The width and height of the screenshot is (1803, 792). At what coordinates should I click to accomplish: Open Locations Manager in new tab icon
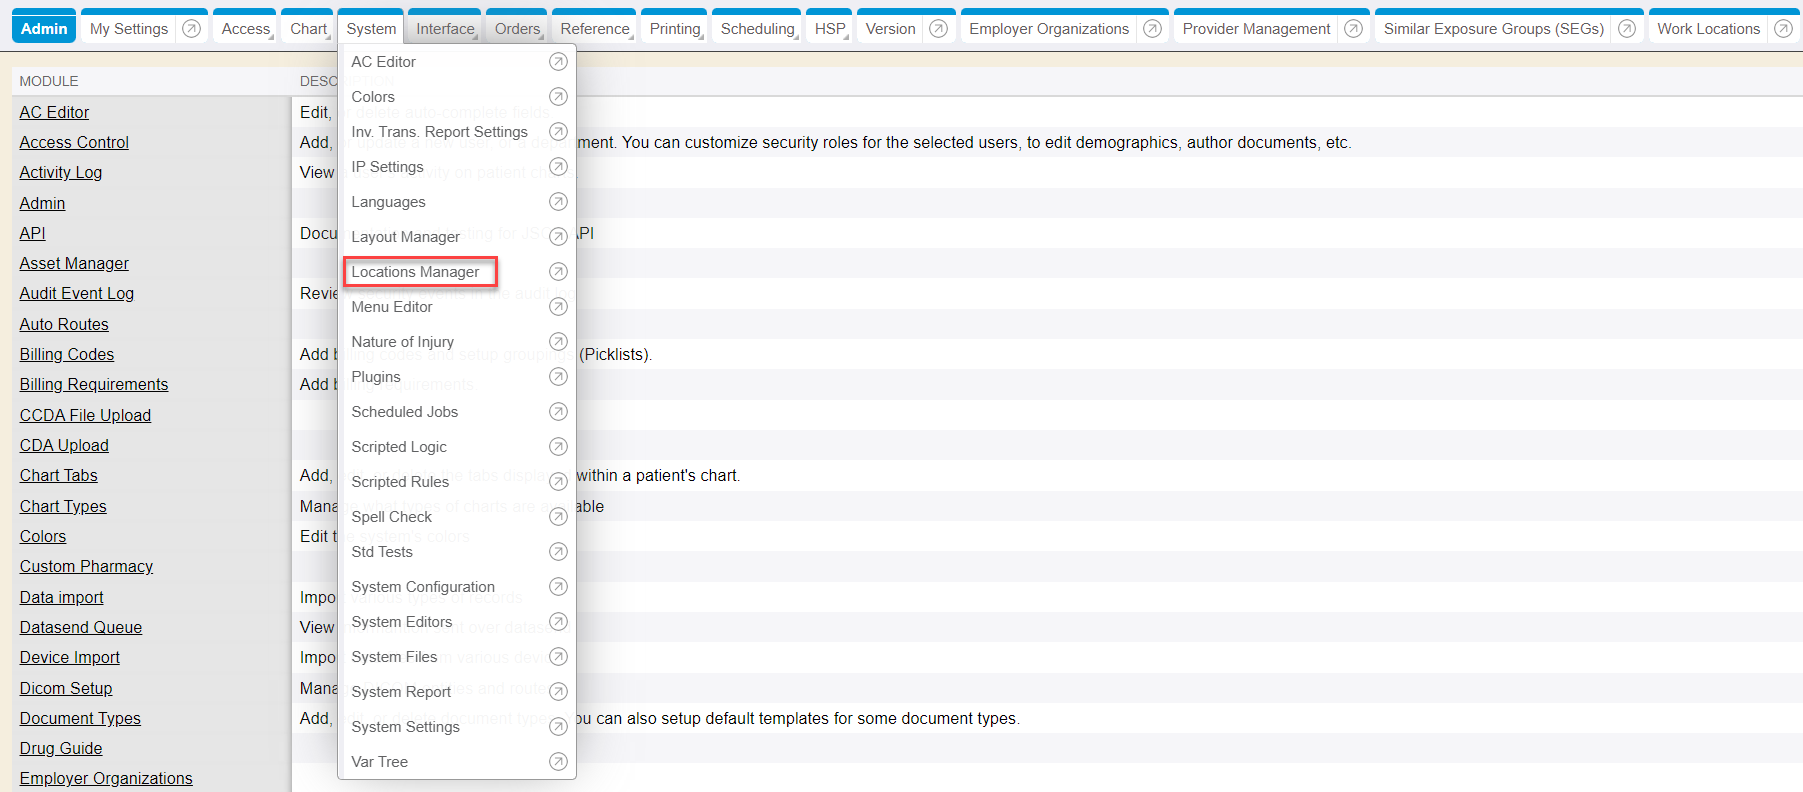tap(558, 272)
